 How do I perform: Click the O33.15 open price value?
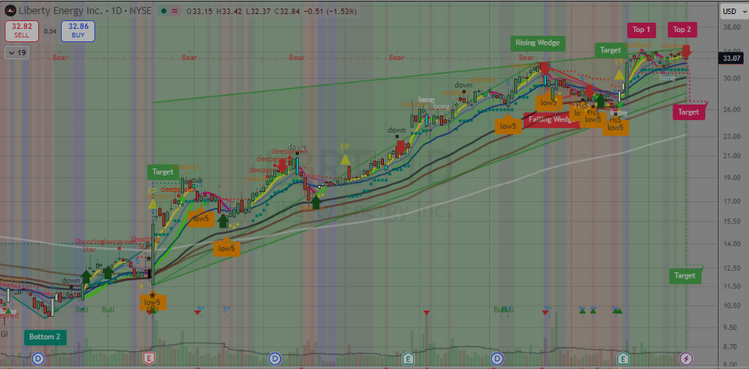pyautogui.click(x=201, y=11)
